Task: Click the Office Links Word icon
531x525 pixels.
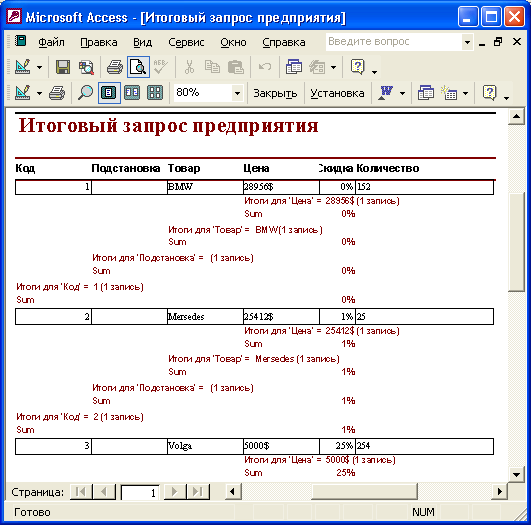Action: [386, 92]
